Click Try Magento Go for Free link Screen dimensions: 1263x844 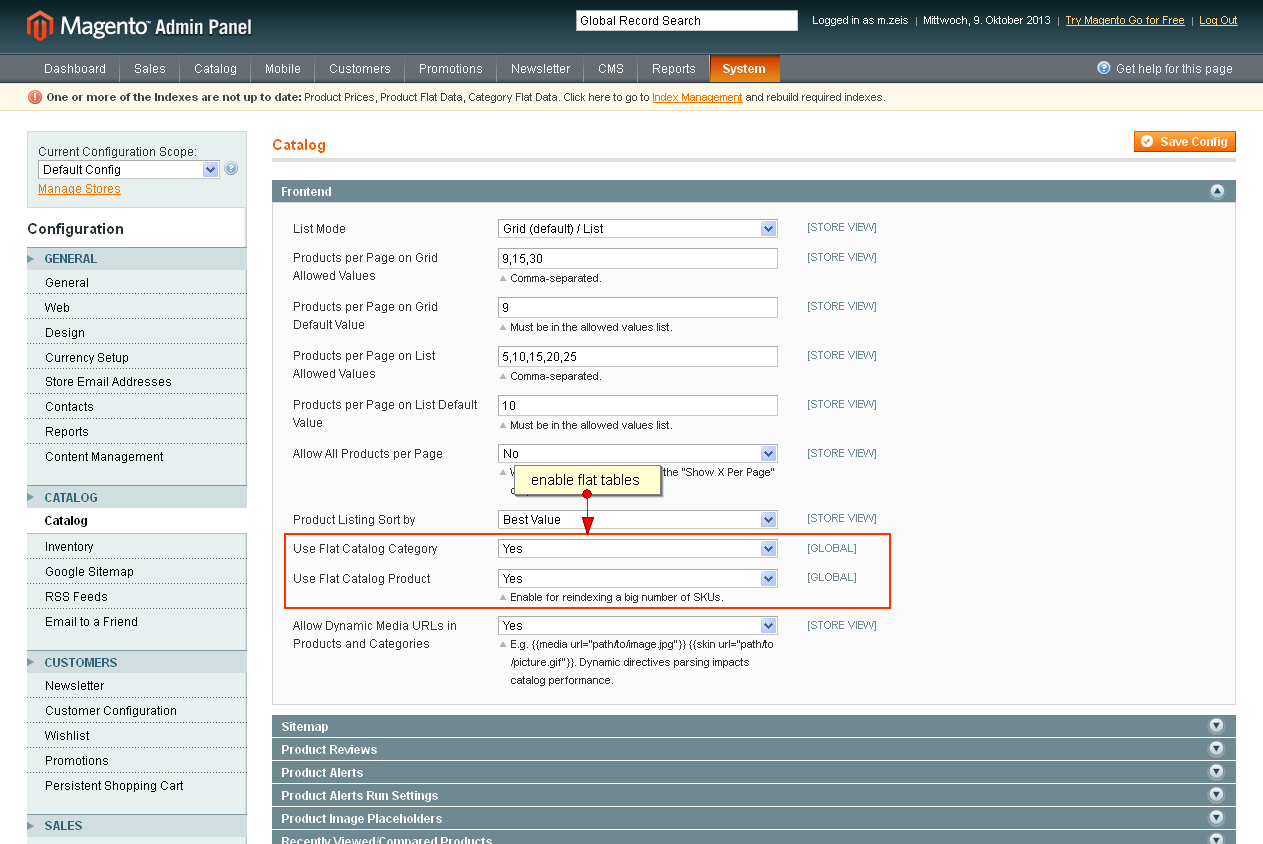click(x=1124, y=20)
